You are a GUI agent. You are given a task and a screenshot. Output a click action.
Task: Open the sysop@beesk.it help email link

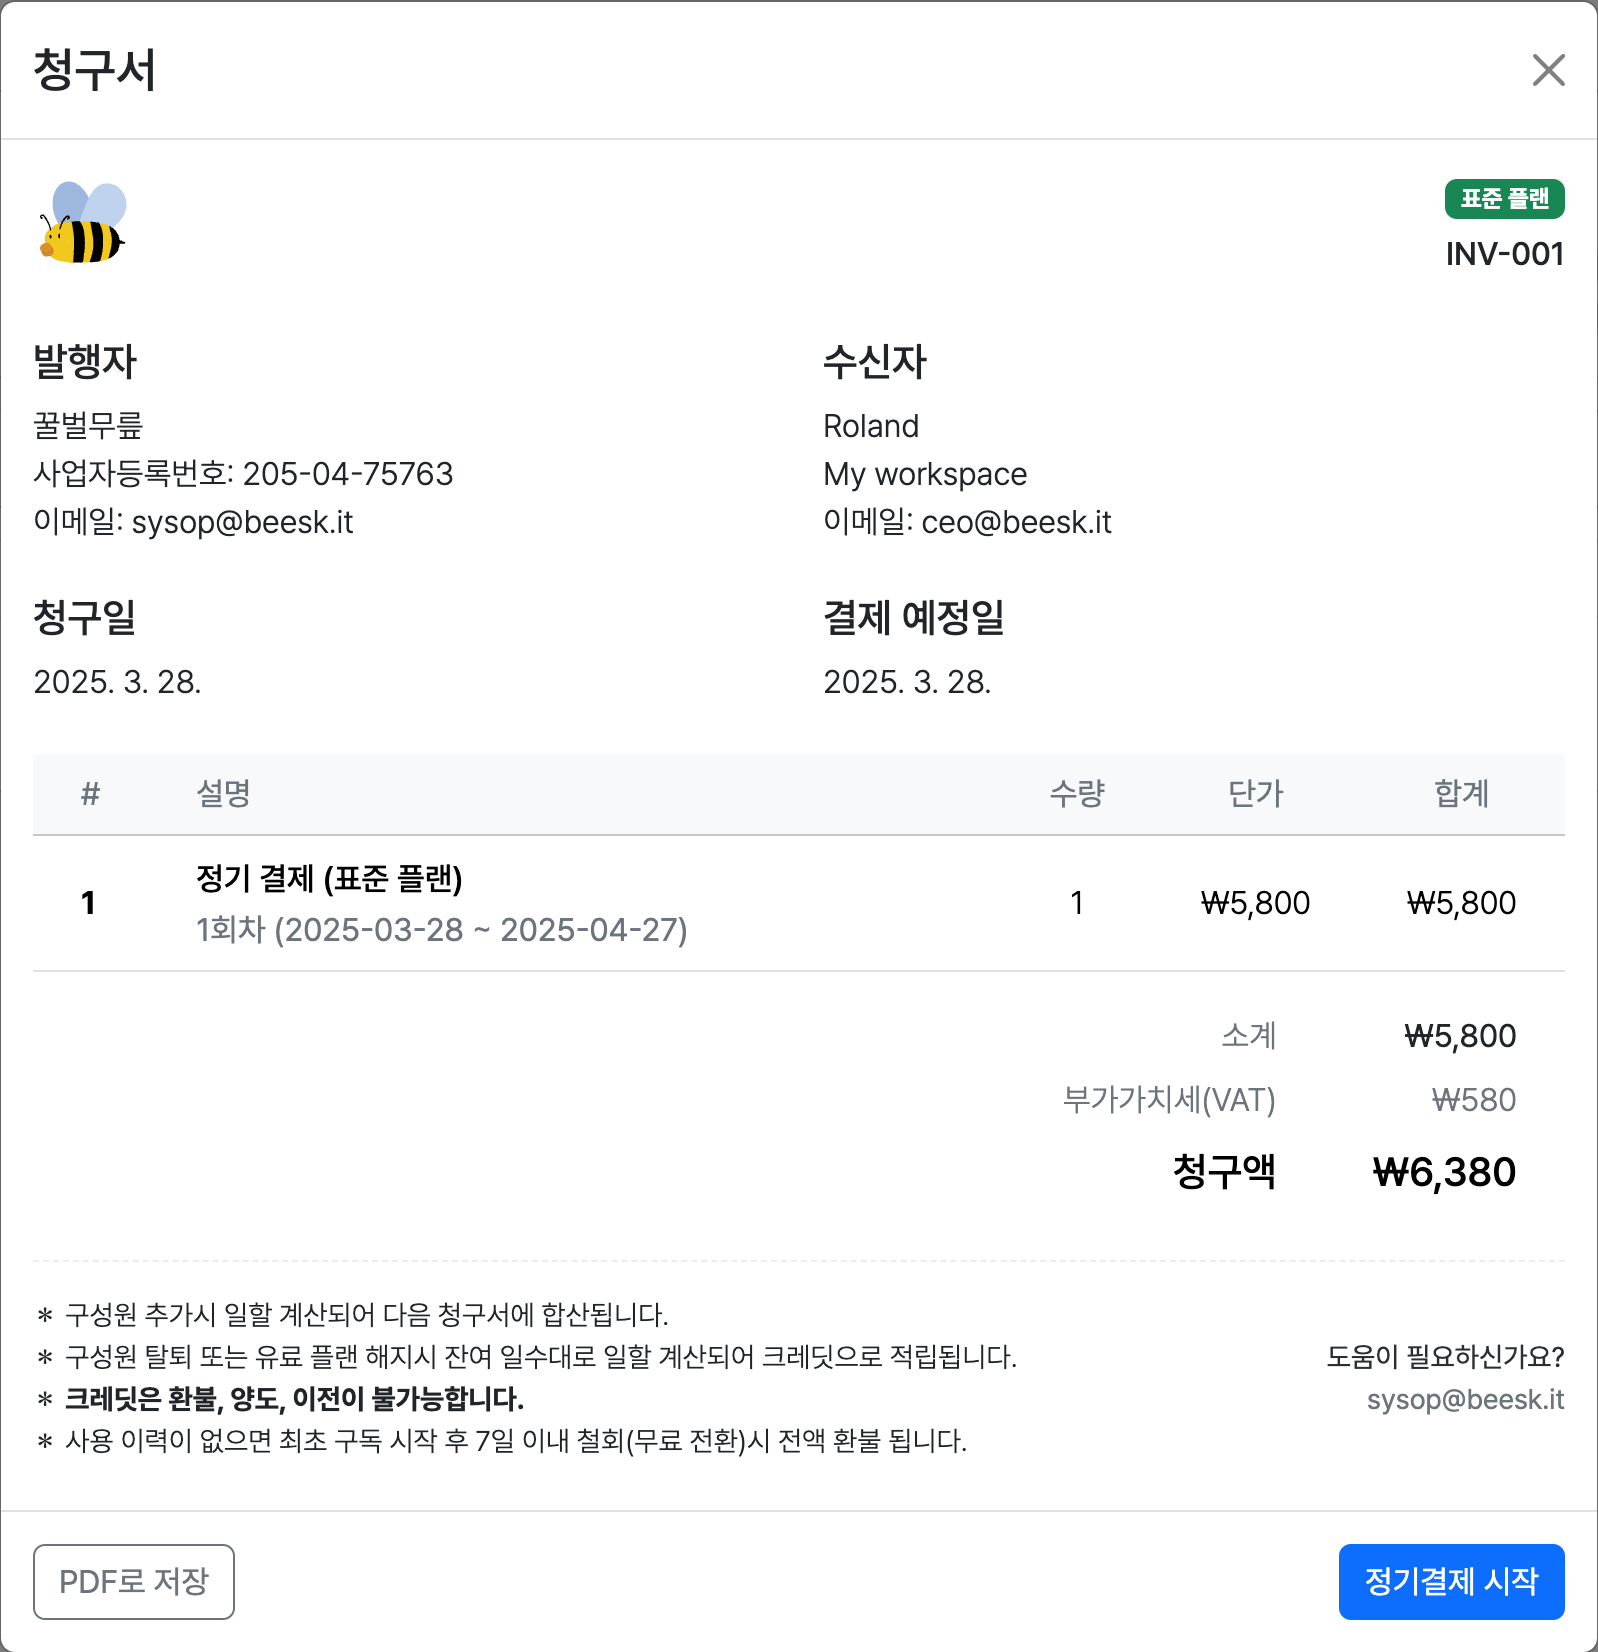point(1465,1399)
